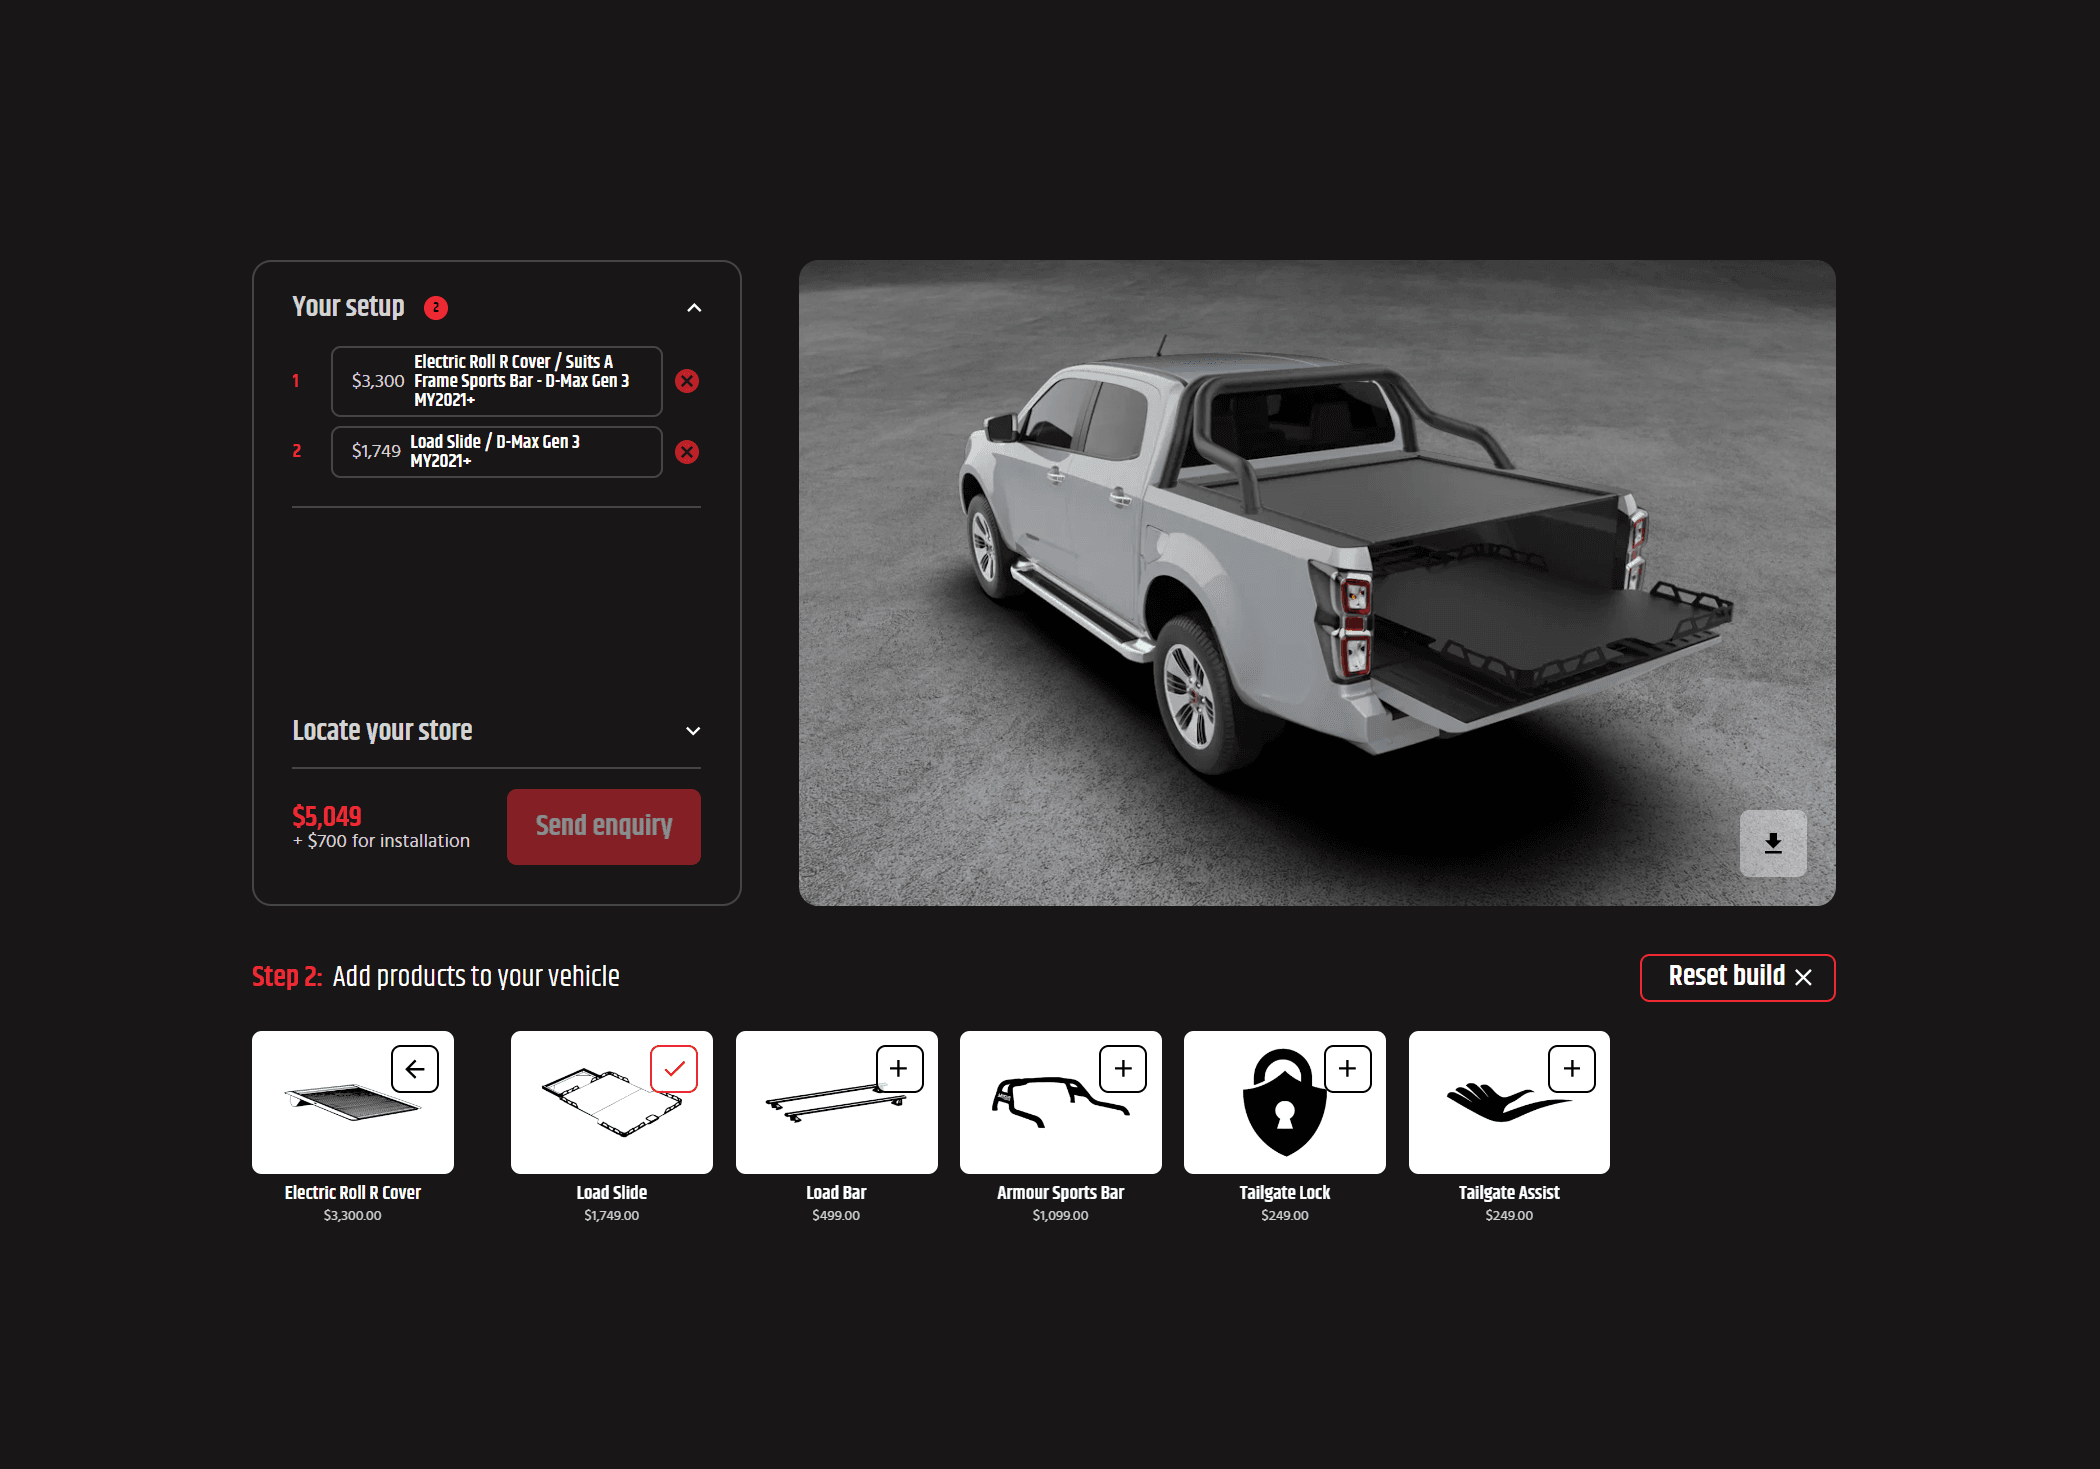Viewport: 2100px width, 1469px height.
Task: Click the 3D truck preview image
Action: coord(1316,582)
